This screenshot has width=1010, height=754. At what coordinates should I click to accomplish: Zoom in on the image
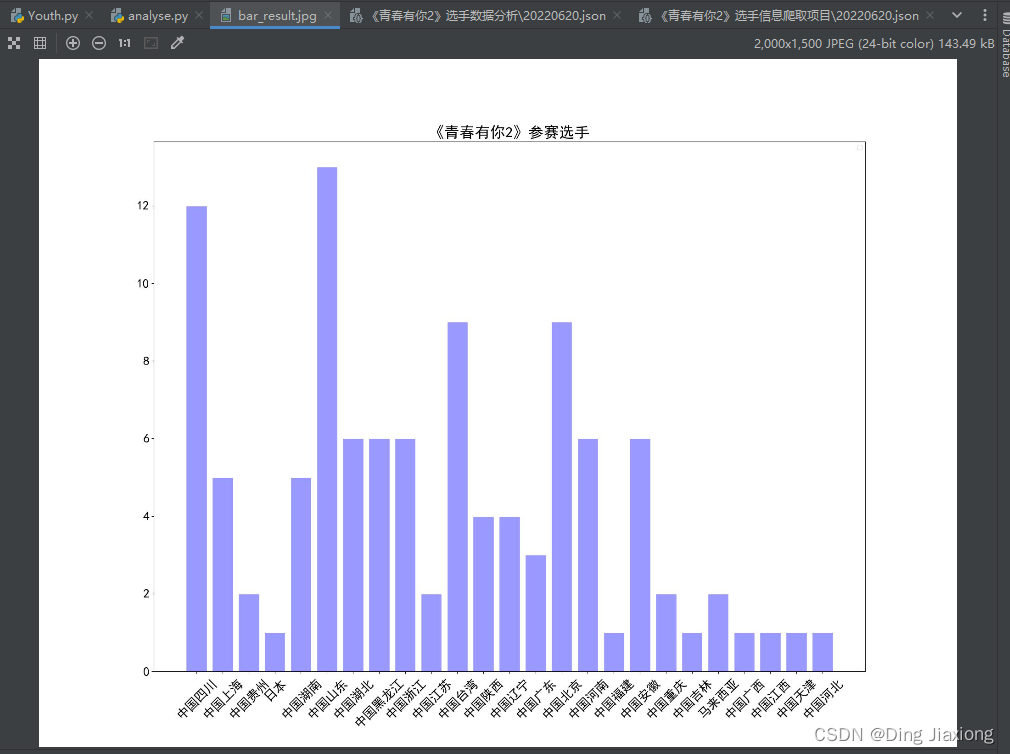(73, 43)
